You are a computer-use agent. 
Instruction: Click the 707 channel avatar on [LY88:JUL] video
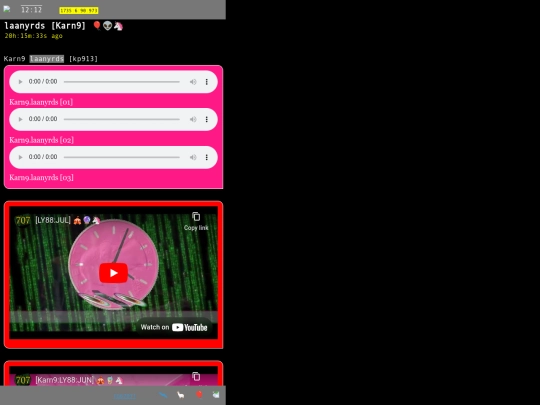click(x=23, y=220)
